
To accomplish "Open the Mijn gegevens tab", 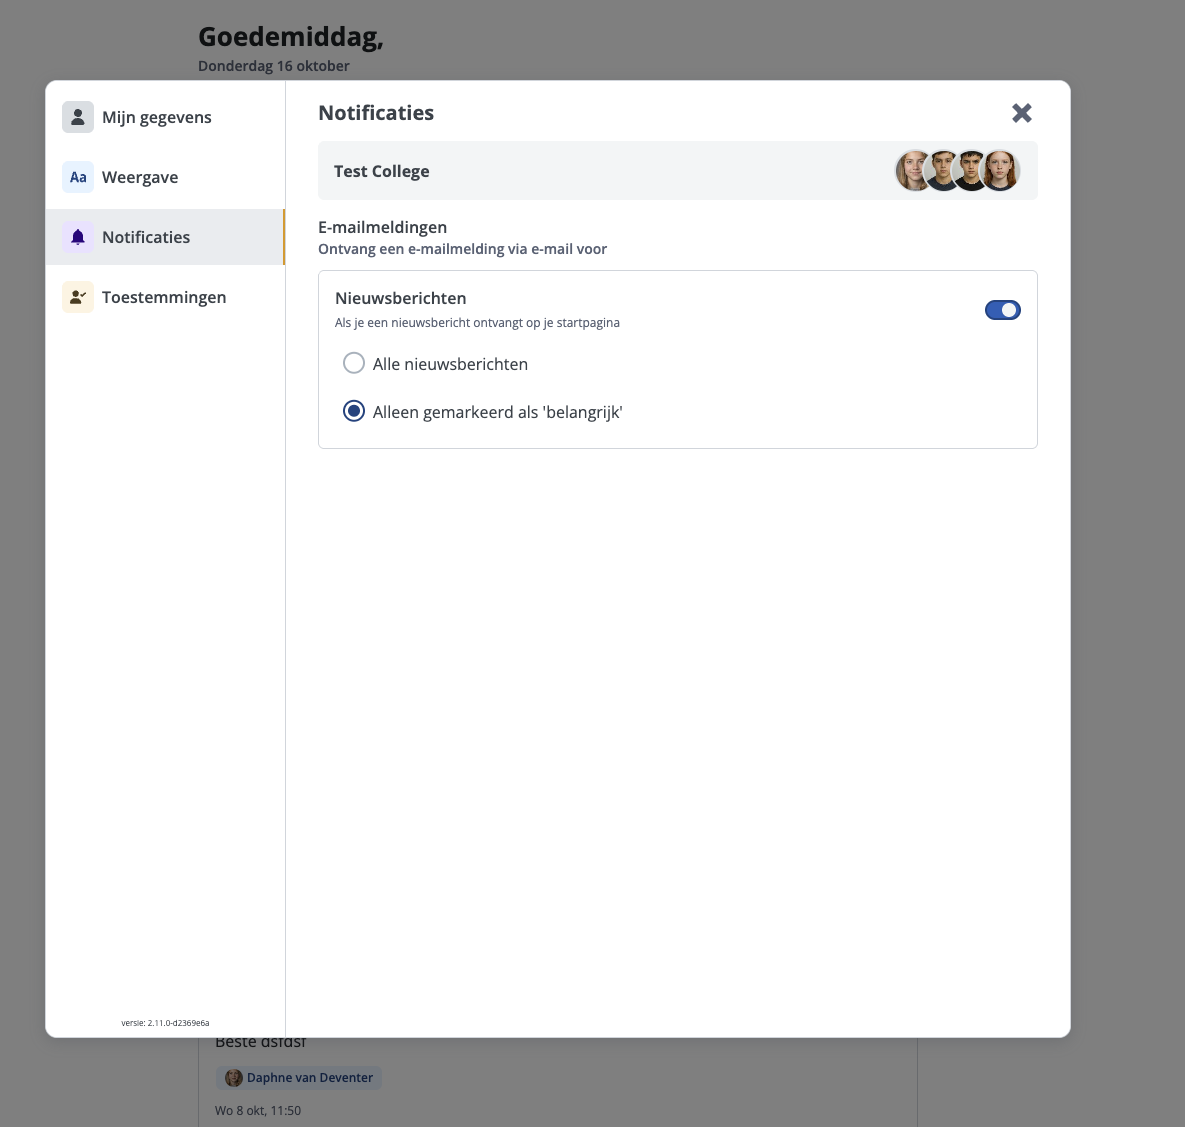I will coord(157,117).
